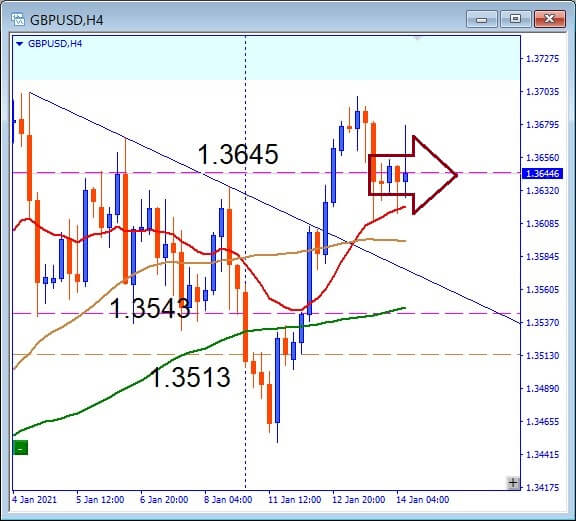Click the 1.36795 price scale value
576x521 pixels.
(x=543, y=125)
